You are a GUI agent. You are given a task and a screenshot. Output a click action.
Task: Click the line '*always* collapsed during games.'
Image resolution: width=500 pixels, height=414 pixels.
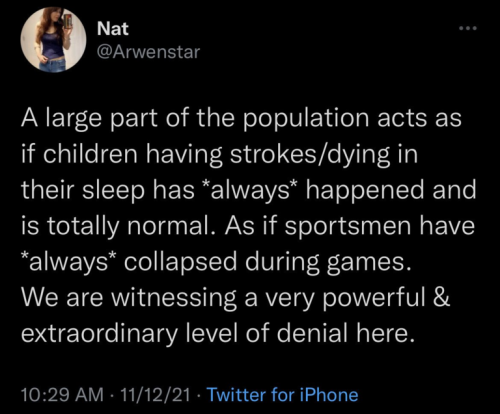tap(215, 262)
